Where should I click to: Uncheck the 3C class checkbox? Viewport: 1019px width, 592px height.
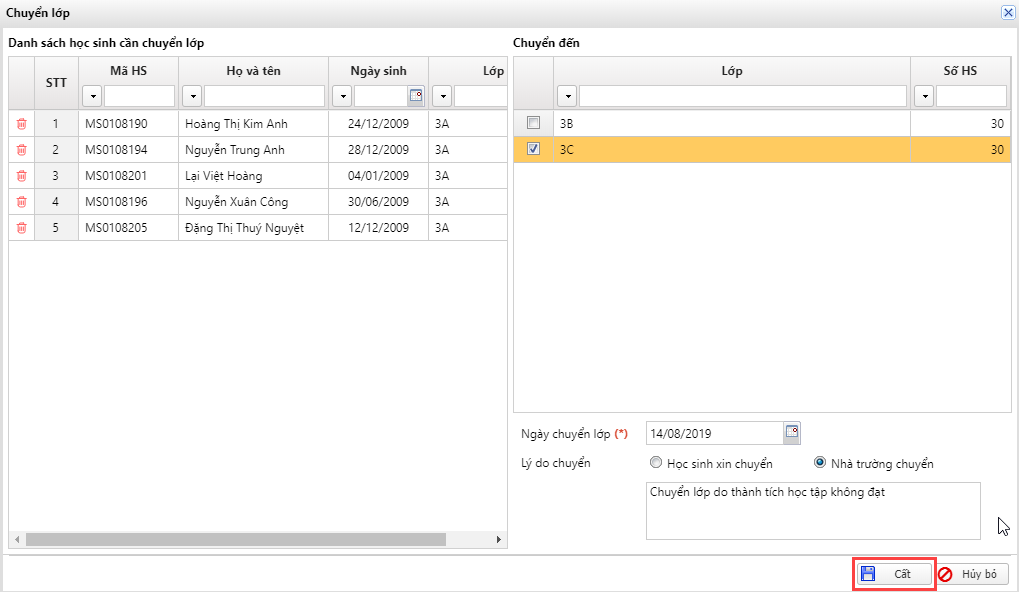pyautogui.click(x=534, y=149)
